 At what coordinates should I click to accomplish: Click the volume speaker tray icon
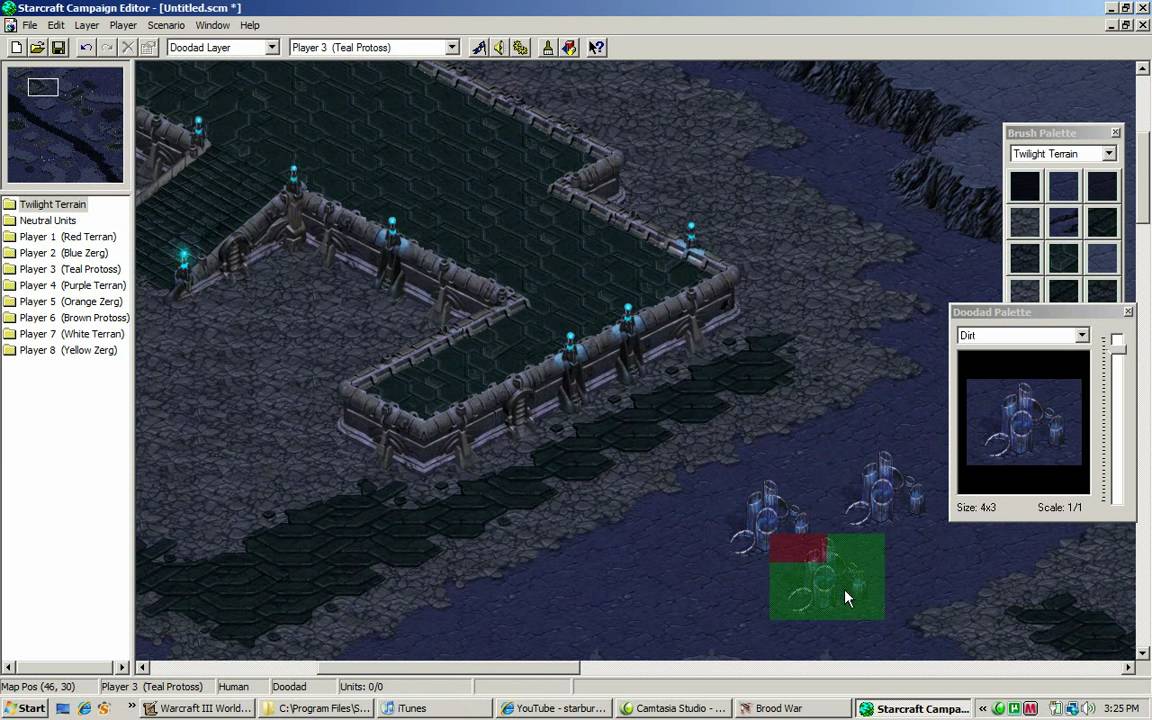tap(1087, 708)
